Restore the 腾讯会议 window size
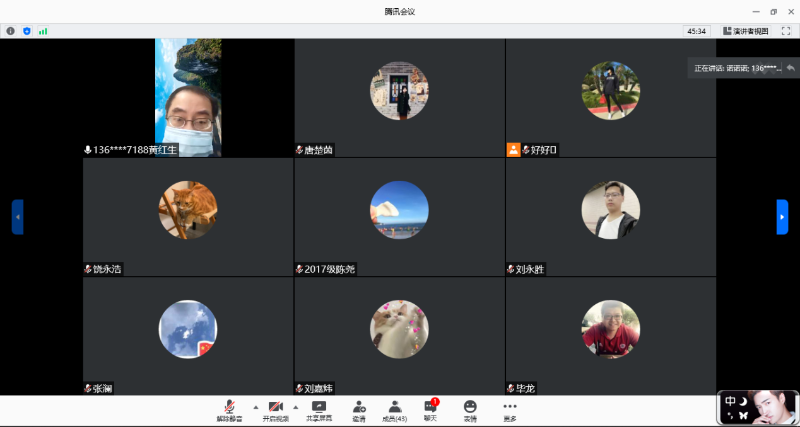The height and width of the screenshot is (427, 800). point(773,12)
